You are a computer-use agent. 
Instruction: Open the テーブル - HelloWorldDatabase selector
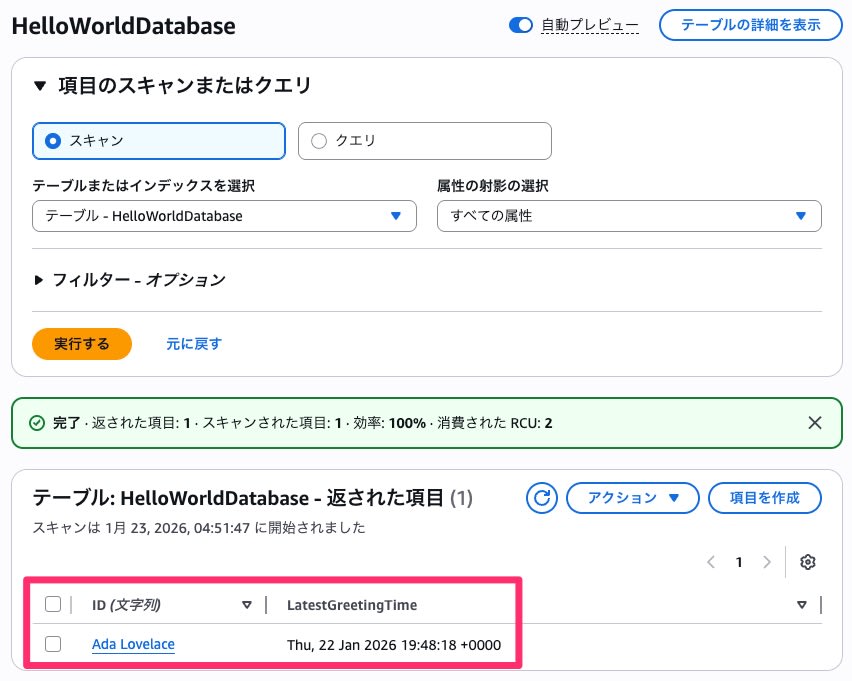224,215
